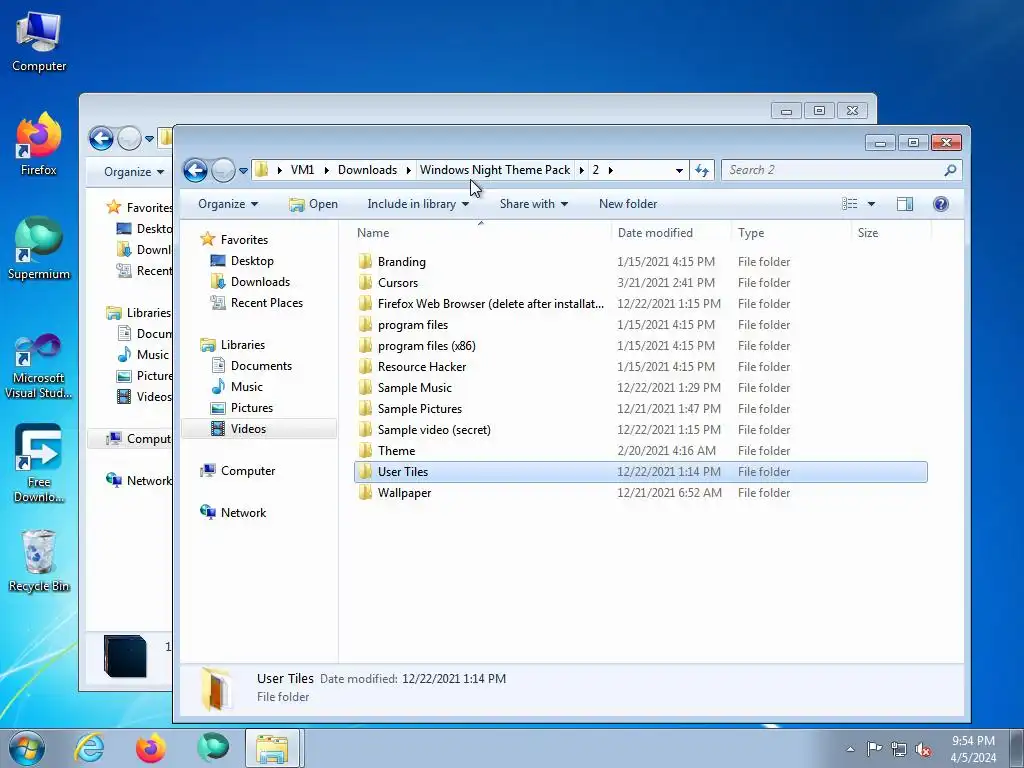Click the Refresh button next to the address bar

click(702, 170)
